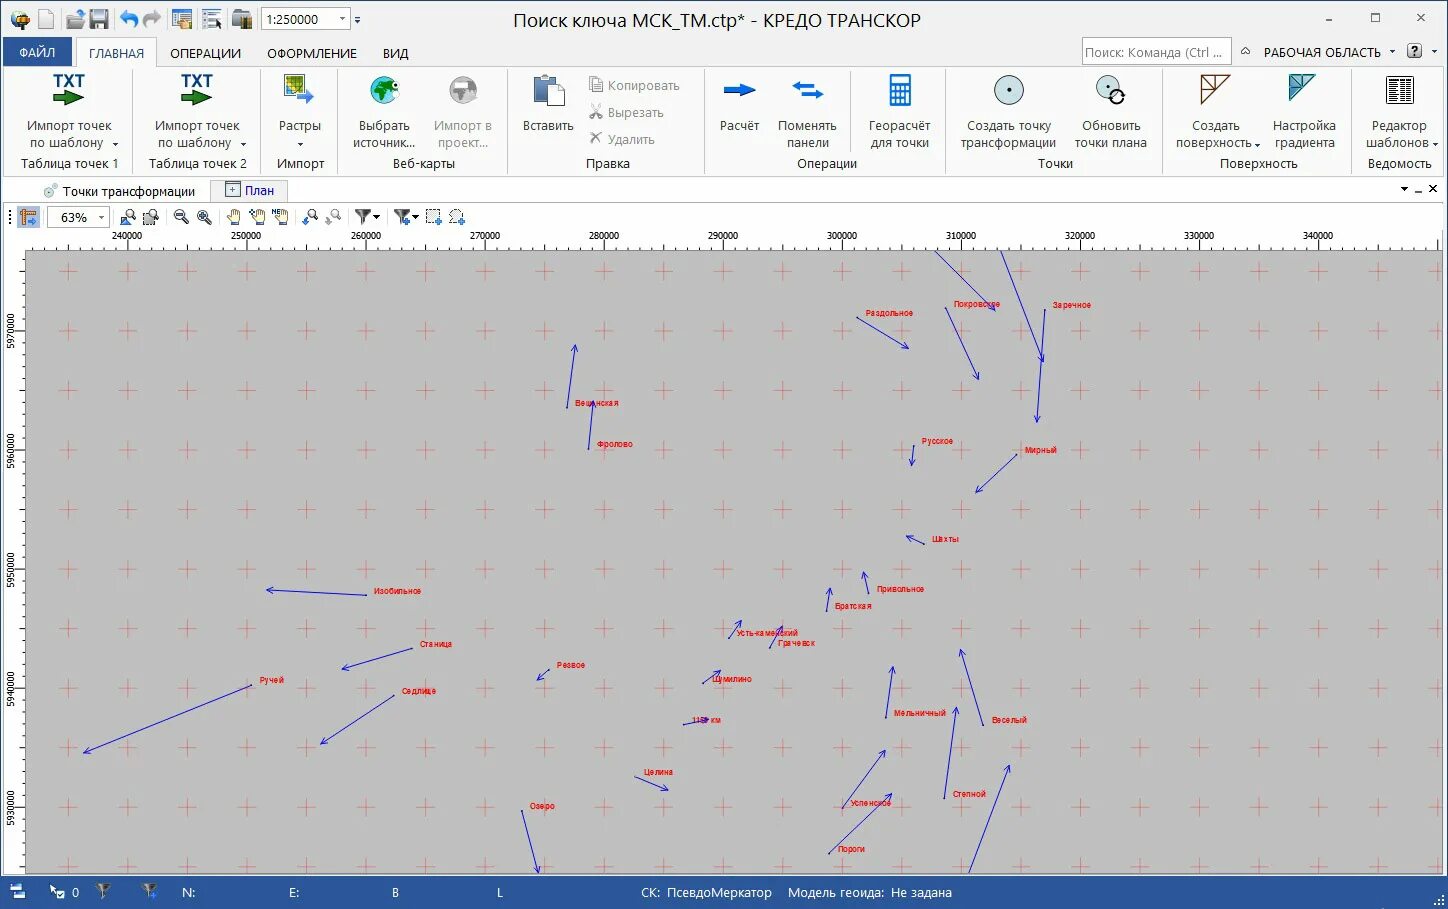Select the 'План' panel tab

click(x=249, y=190)
